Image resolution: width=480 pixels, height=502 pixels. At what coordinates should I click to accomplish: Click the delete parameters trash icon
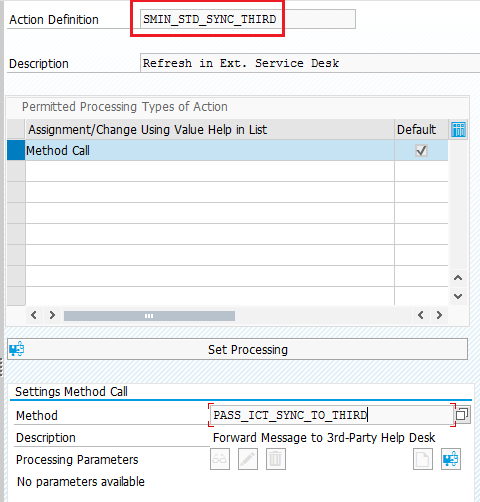coord(276,459)
